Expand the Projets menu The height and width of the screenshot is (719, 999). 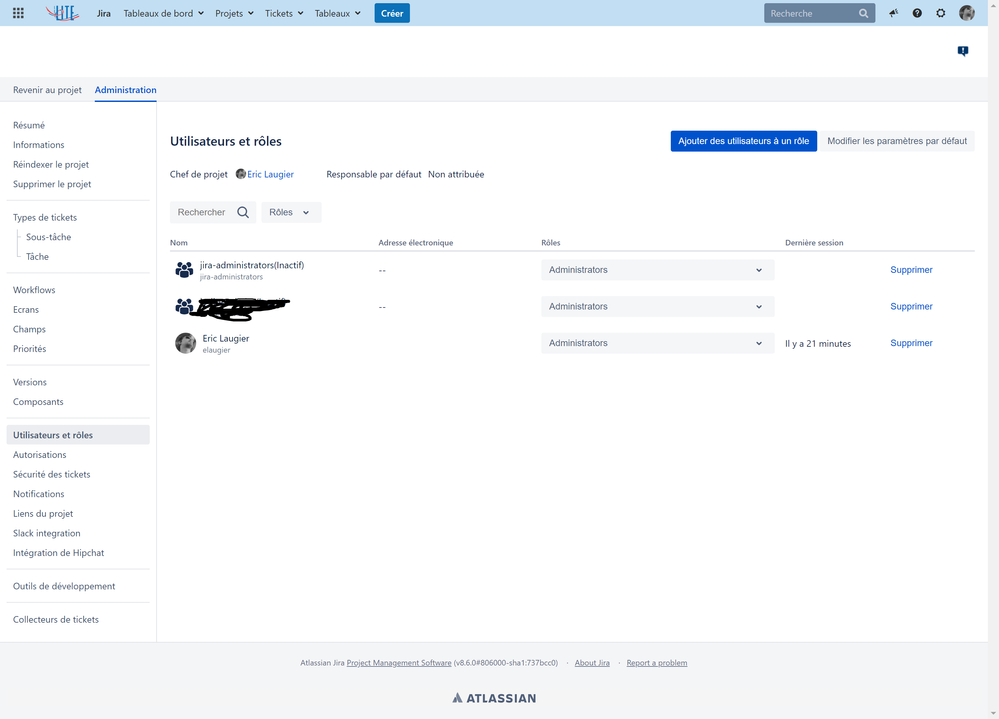pyautogui.click(x=234, y=13)
